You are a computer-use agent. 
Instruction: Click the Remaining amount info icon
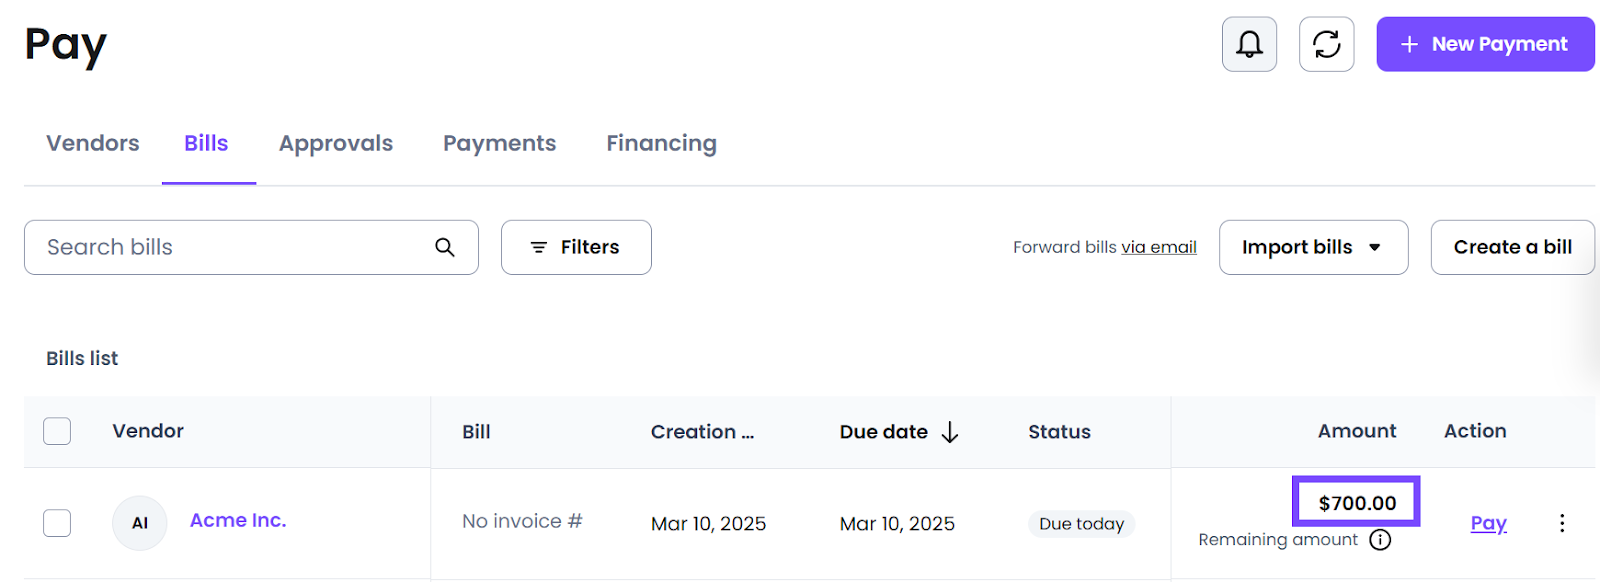click(1380, 540)
